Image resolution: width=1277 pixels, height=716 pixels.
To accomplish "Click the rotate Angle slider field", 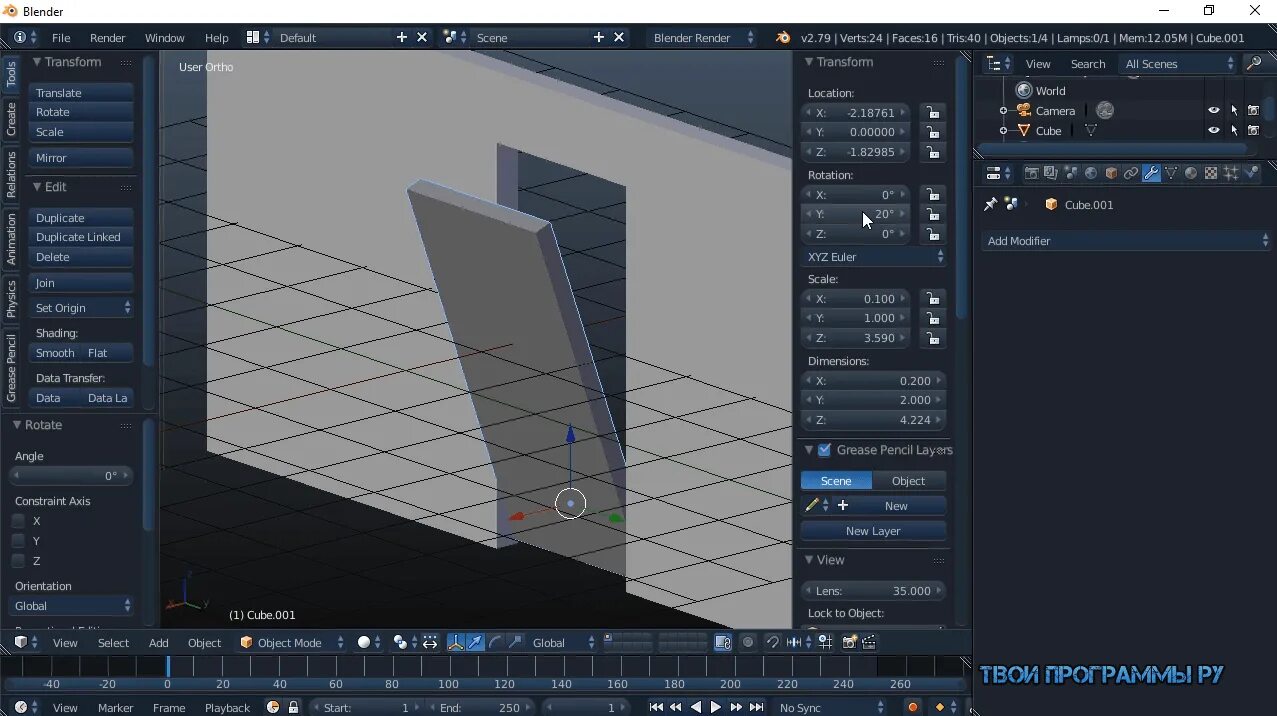I will (x=72, y=476).
